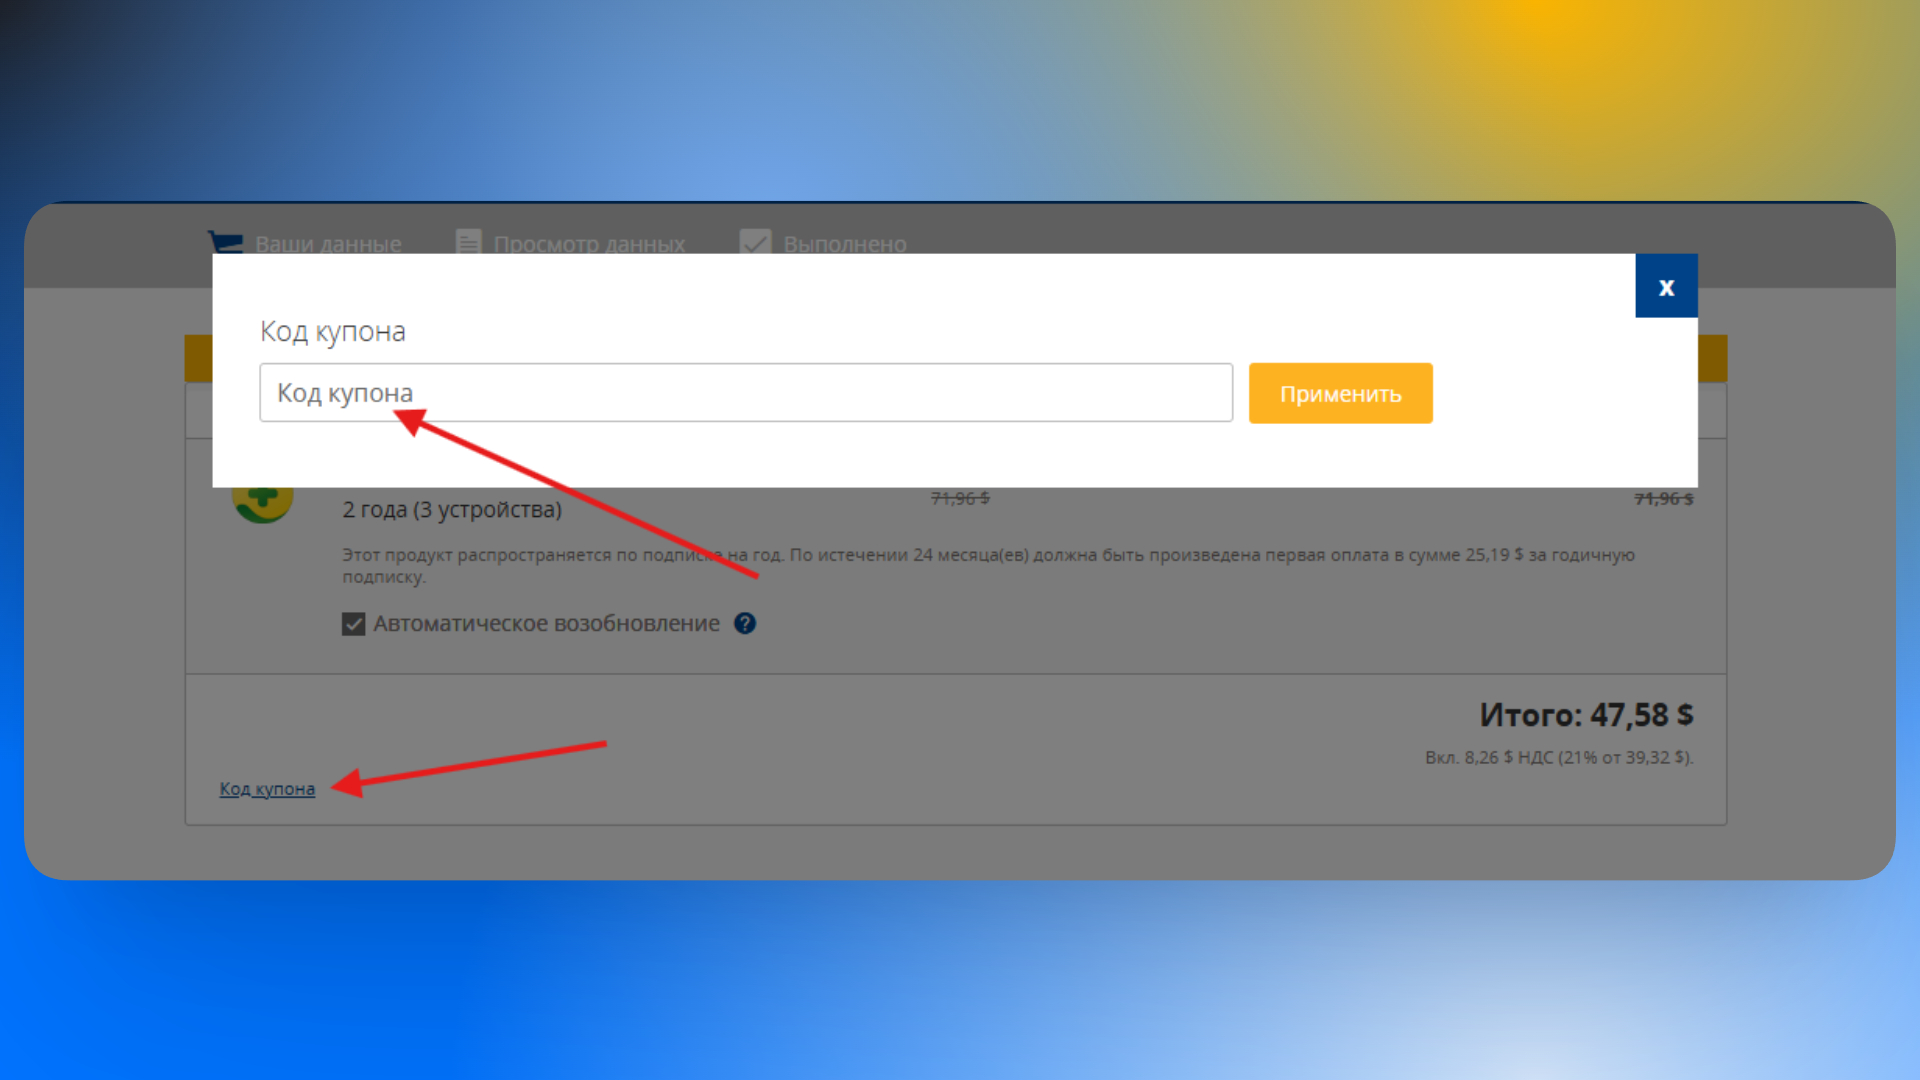Image resolution: width=1920 pixels, height=1080 pixels.
Task: Close the coupon code popup
Action: point(1666,287)
